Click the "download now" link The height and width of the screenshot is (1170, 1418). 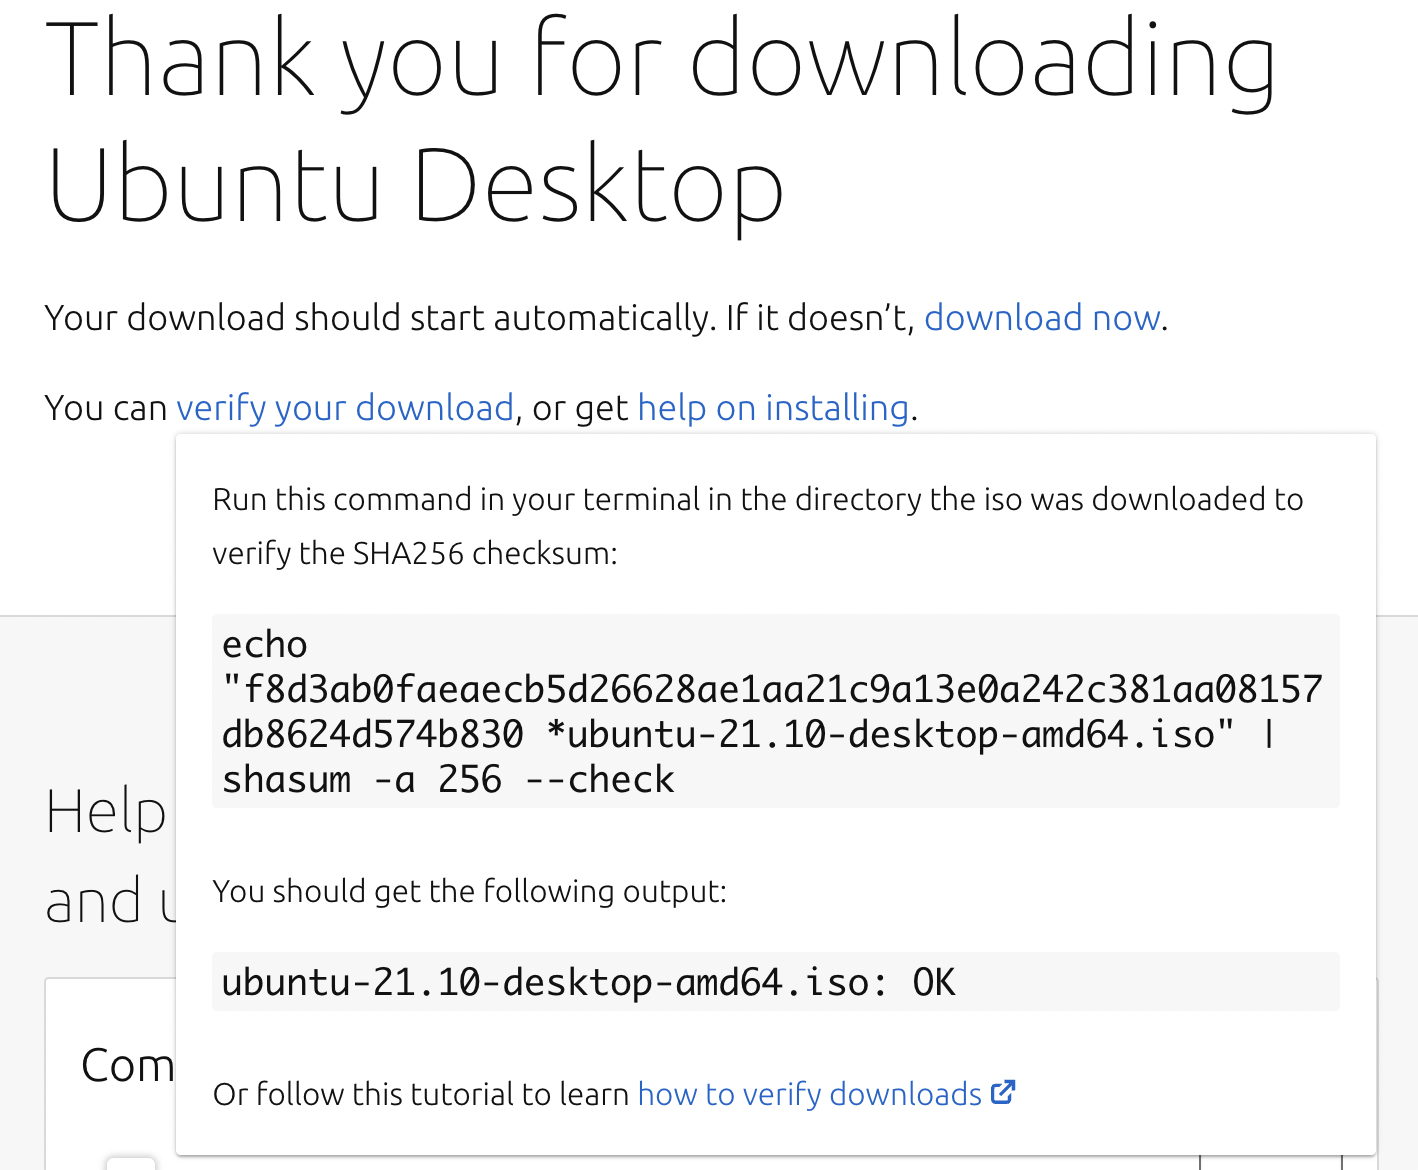1042,318
